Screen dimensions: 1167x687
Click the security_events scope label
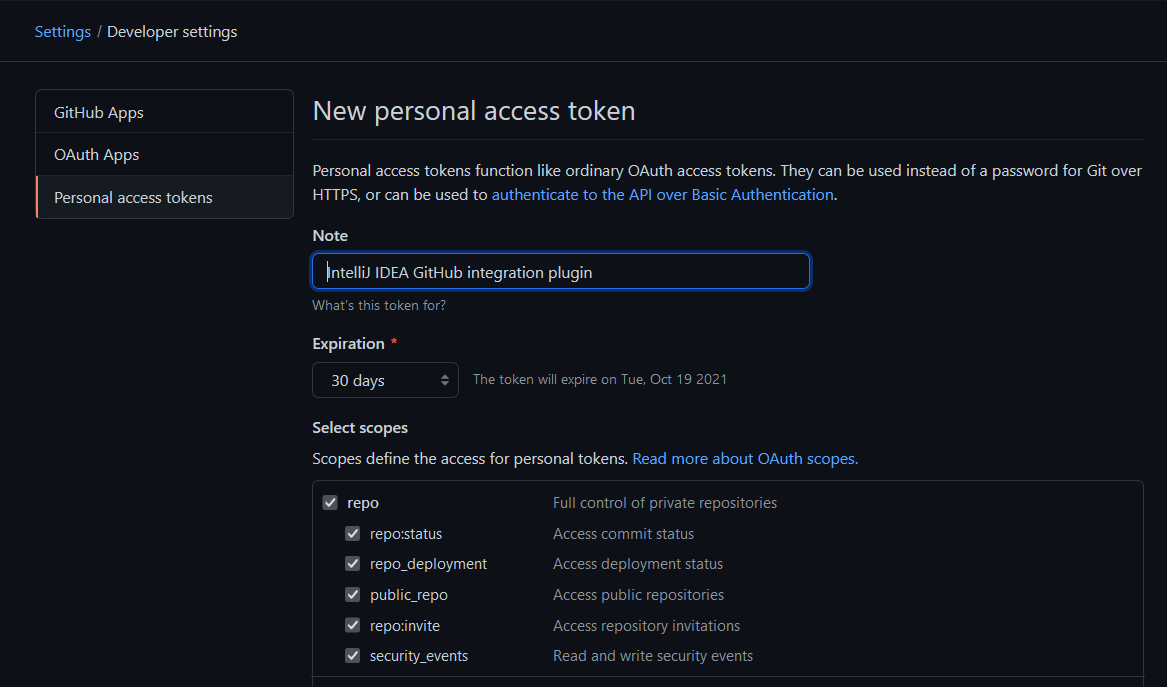[418, 656]
